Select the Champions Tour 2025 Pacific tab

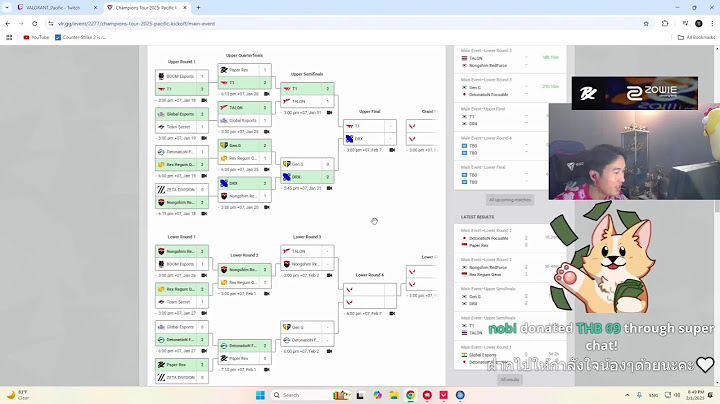[x=146, y=8]
